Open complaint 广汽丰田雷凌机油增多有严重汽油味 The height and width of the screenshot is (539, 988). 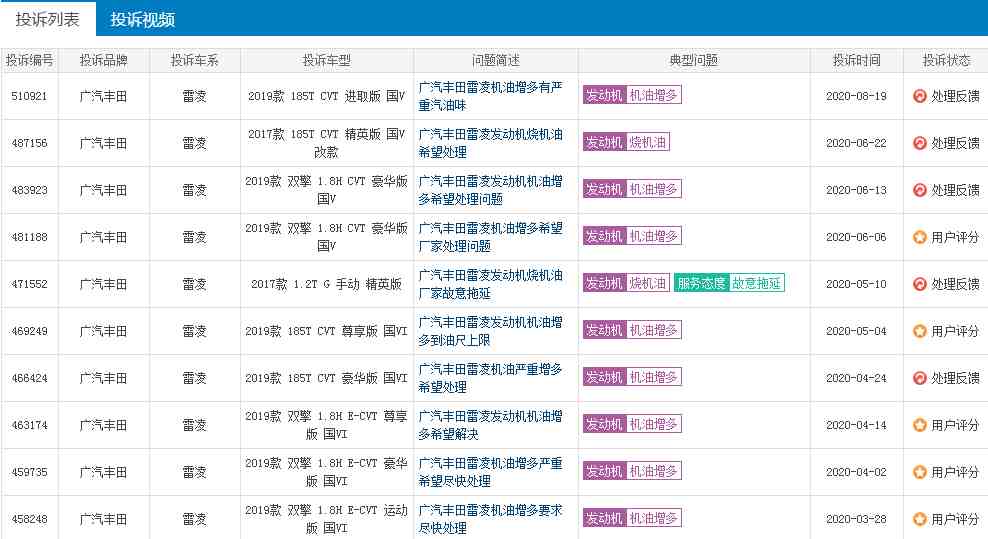[x=490, y=96]
